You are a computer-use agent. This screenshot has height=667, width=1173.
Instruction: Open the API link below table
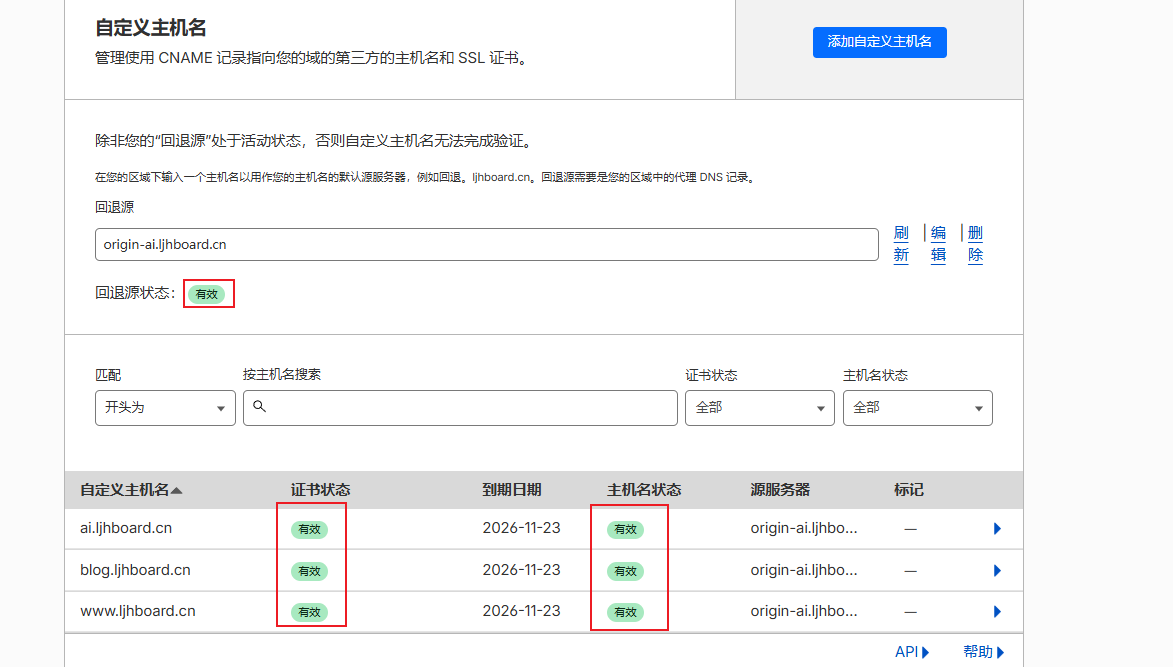click(x=912, y=652)
